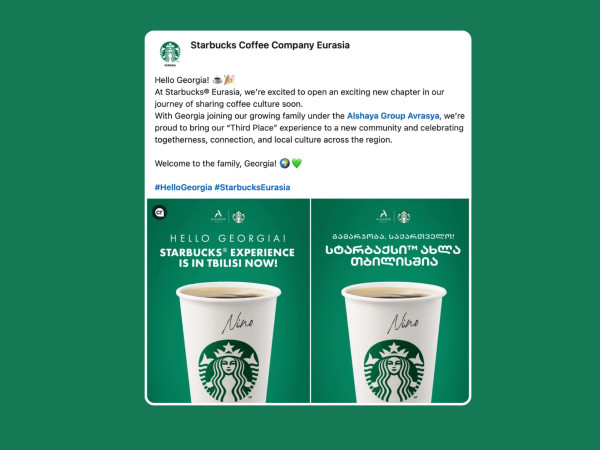This screenshot has height=450, width=600.
Task: Click the small Starbucks logo atop the Georgian poster
Action: (x=404, y=217)
